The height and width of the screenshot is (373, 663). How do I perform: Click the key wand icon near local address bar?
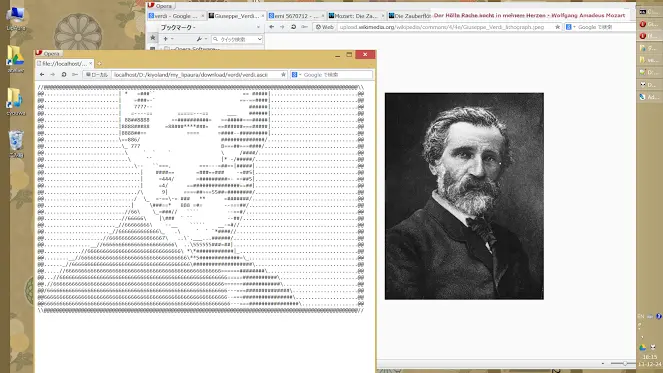point(75,74)
